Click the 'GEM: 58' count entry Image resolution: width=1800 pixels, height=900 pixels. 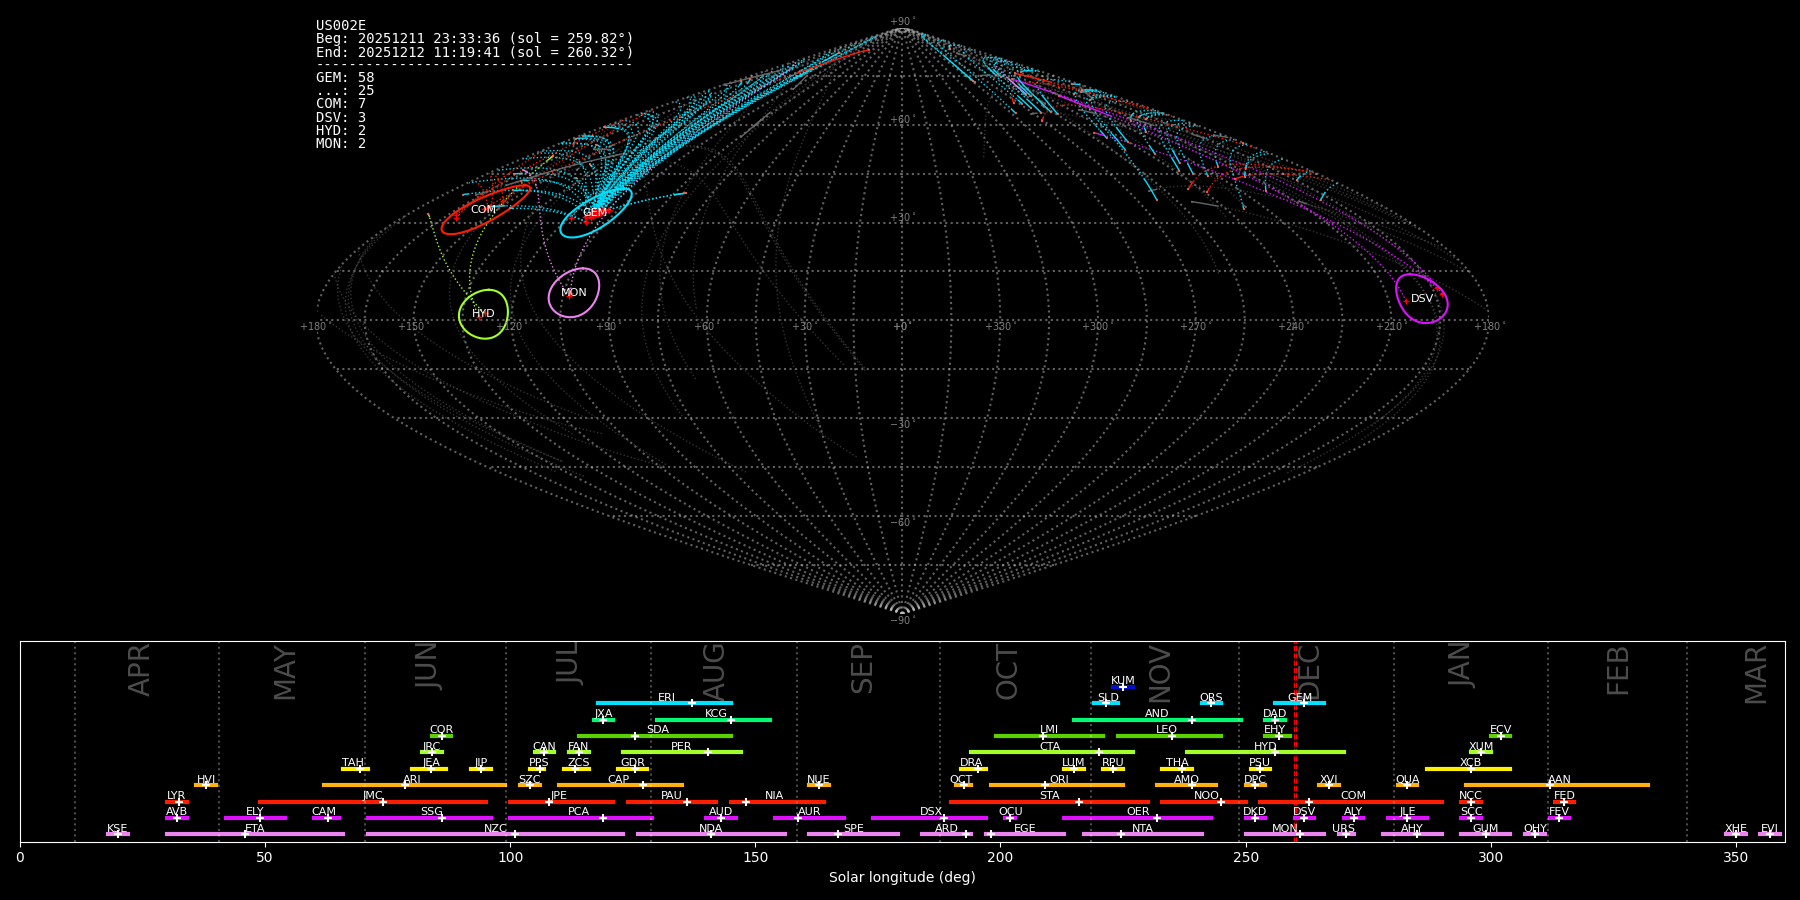coord(345,78)
